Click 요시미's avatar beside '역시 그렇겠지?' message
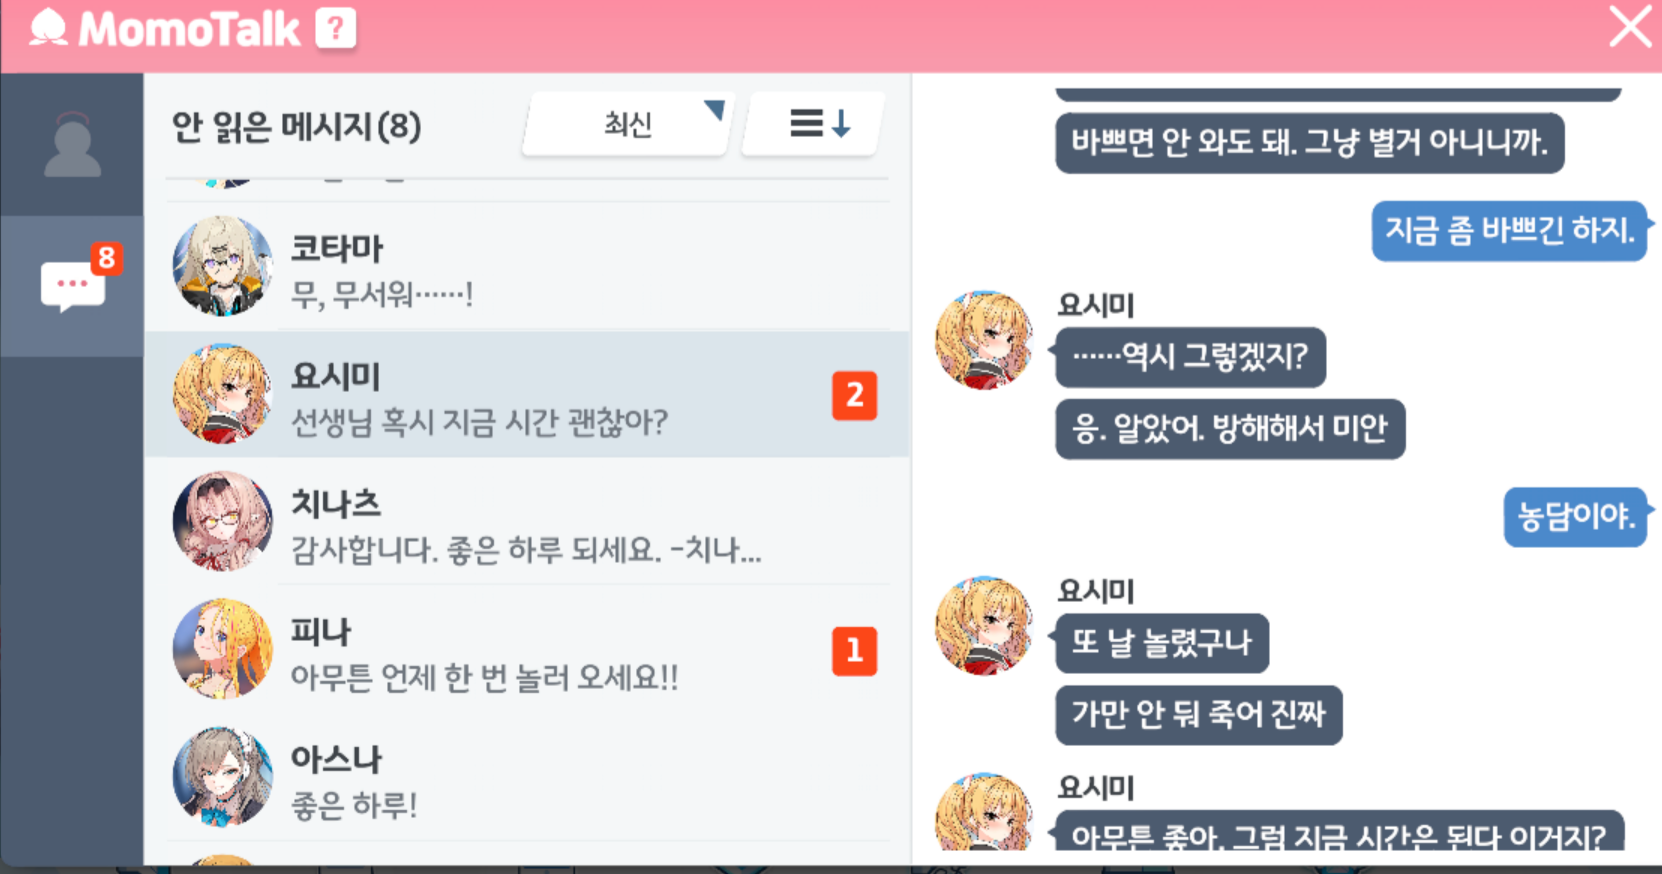1662x874 pixels. [984, 340]
